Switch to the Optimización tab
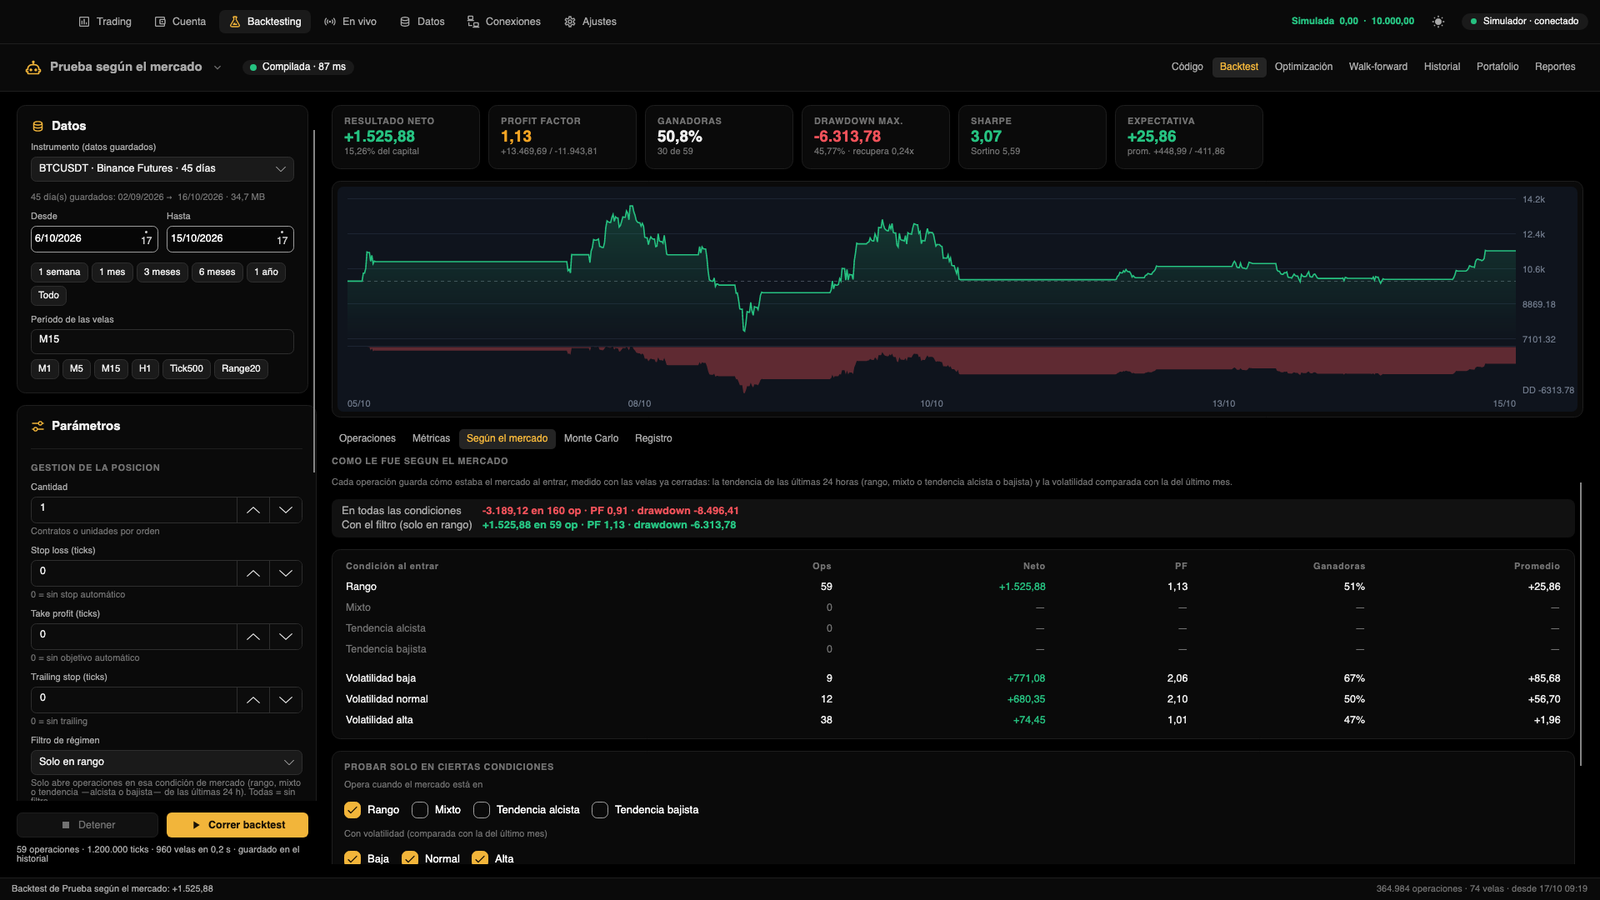The height and width of the screenshot is (900, 1600). [1303, 67]
